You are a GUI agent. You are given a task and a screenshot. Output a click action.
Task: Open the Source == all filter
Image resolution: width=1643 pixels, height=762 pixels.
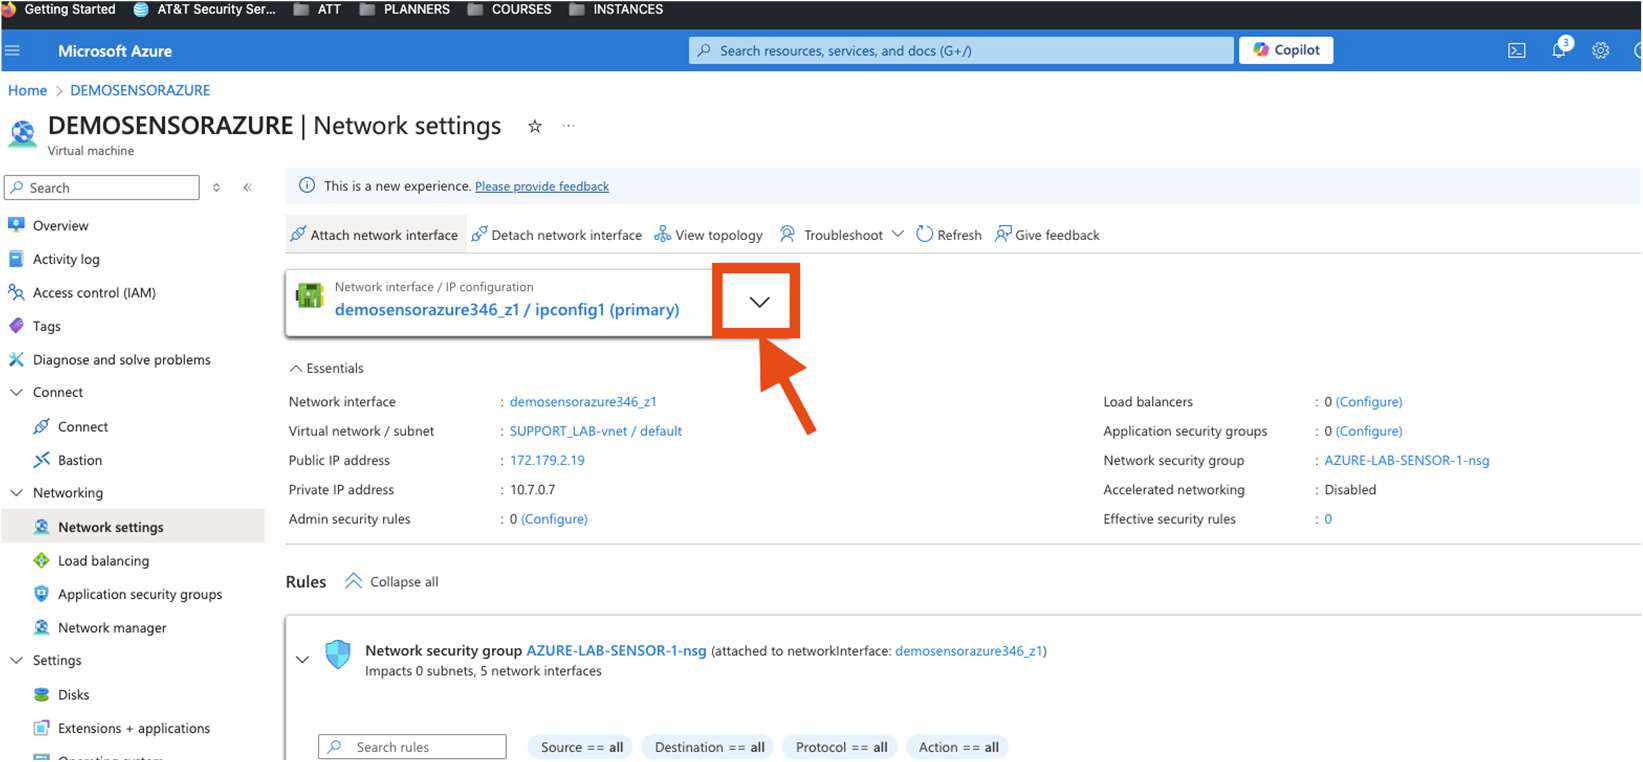click(x=580, y=747)
